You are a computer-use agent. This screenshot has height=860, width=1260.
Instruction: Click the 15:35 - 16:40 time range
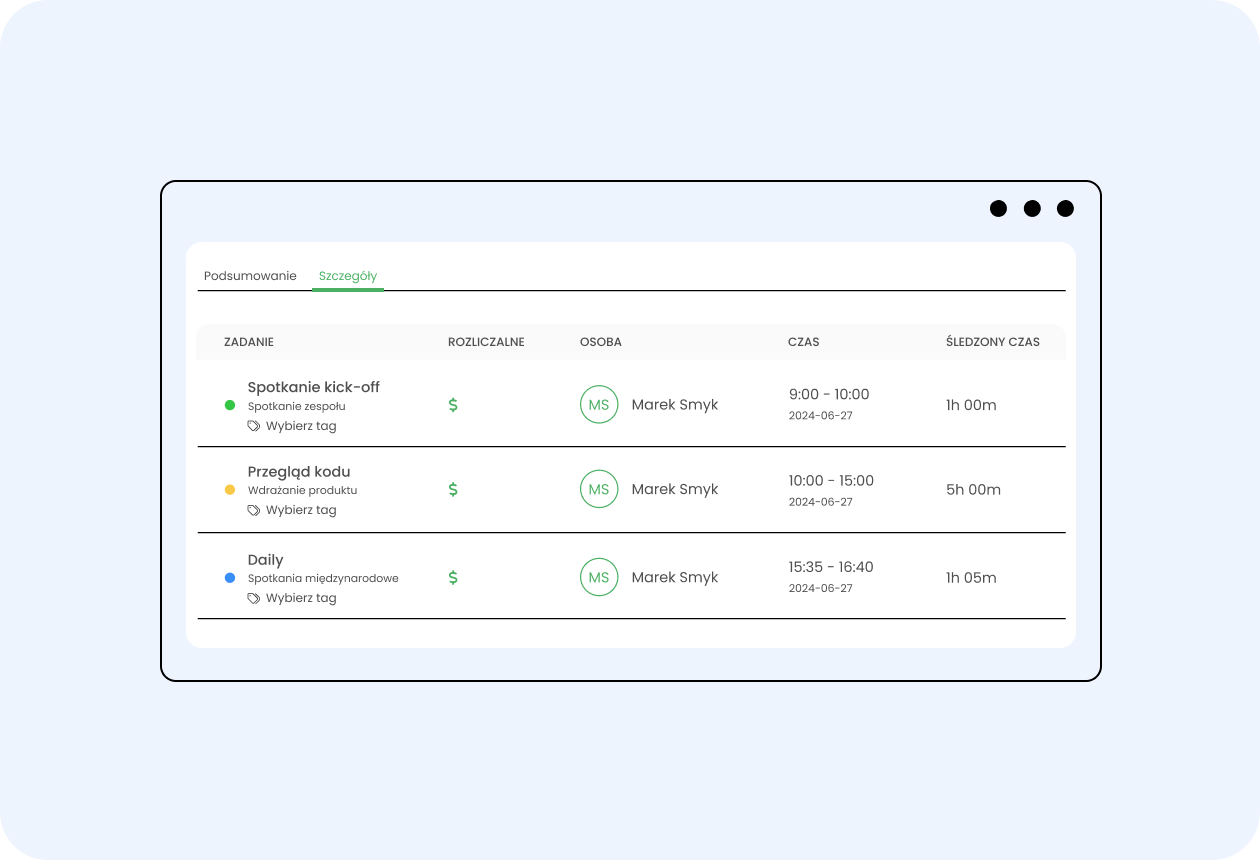pos(831,567)
